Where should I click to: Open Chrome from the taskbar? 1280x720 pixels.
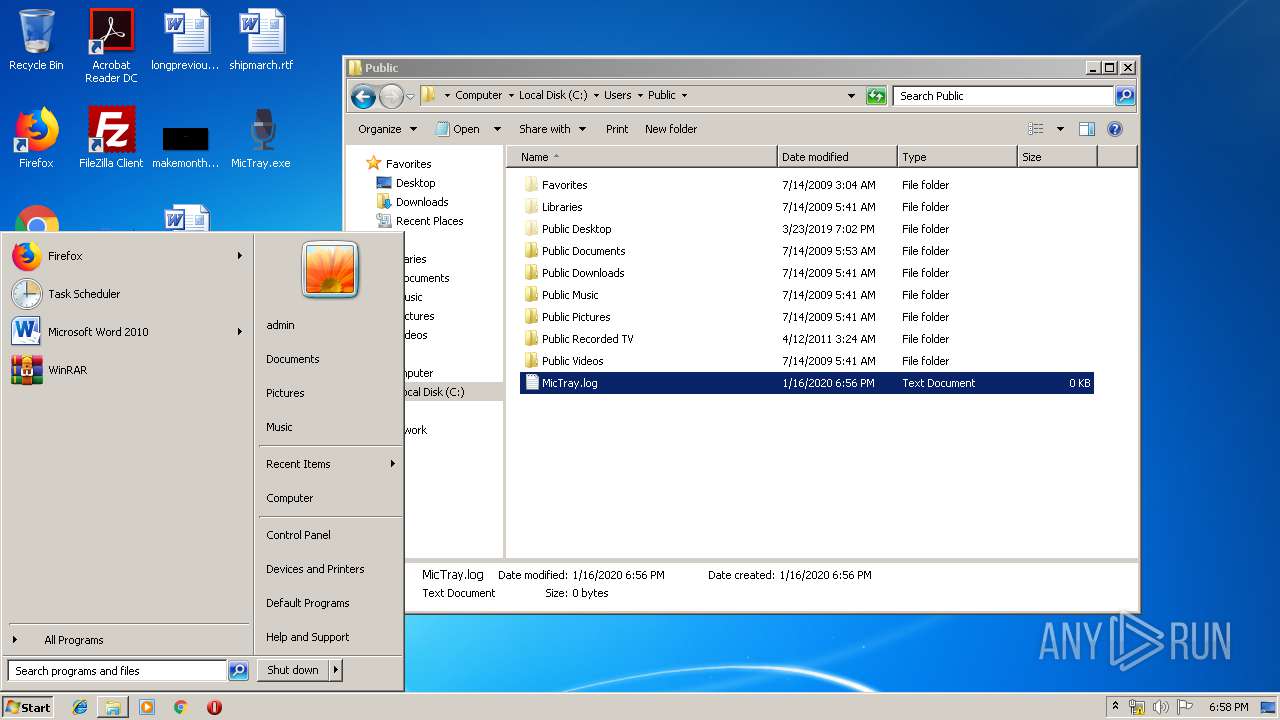180,707
